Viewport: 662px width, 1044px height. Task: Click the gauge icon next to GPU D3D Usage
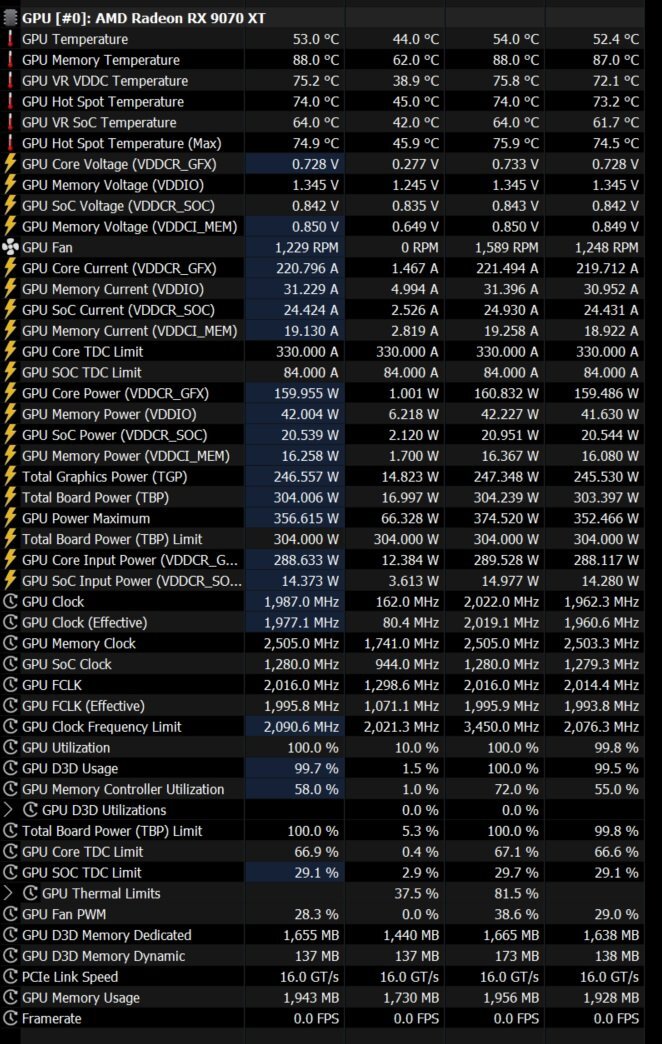[10, 768]
